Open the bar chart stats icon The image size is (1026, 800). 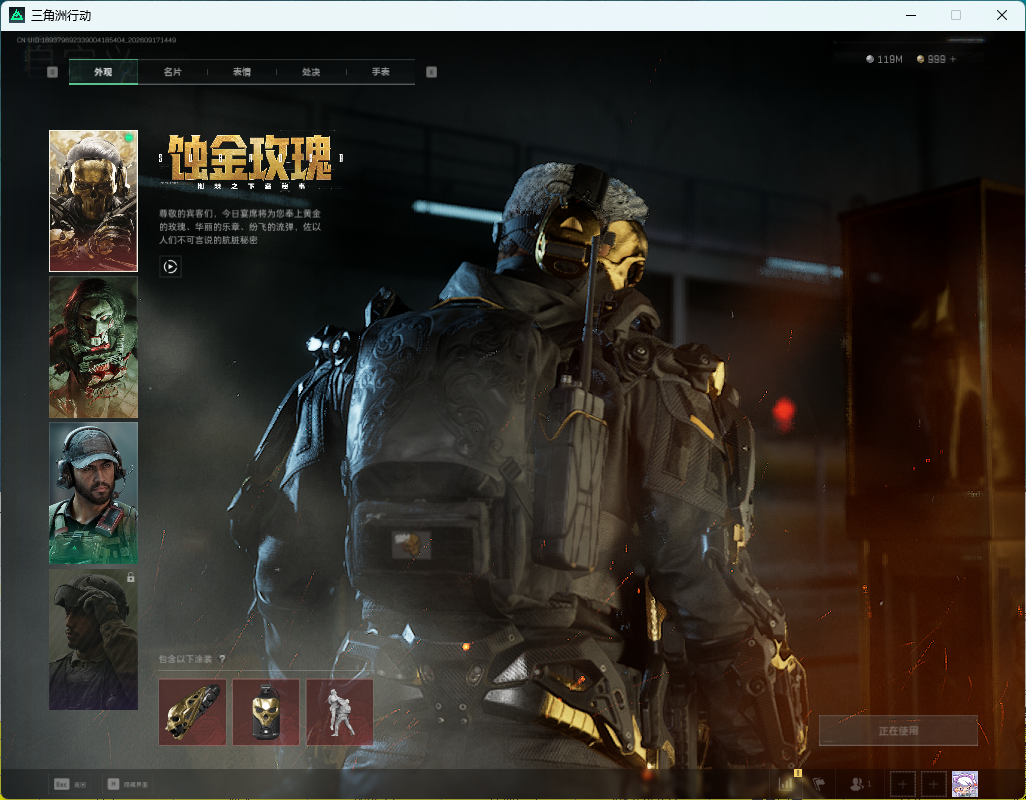[x=787, y=783]
